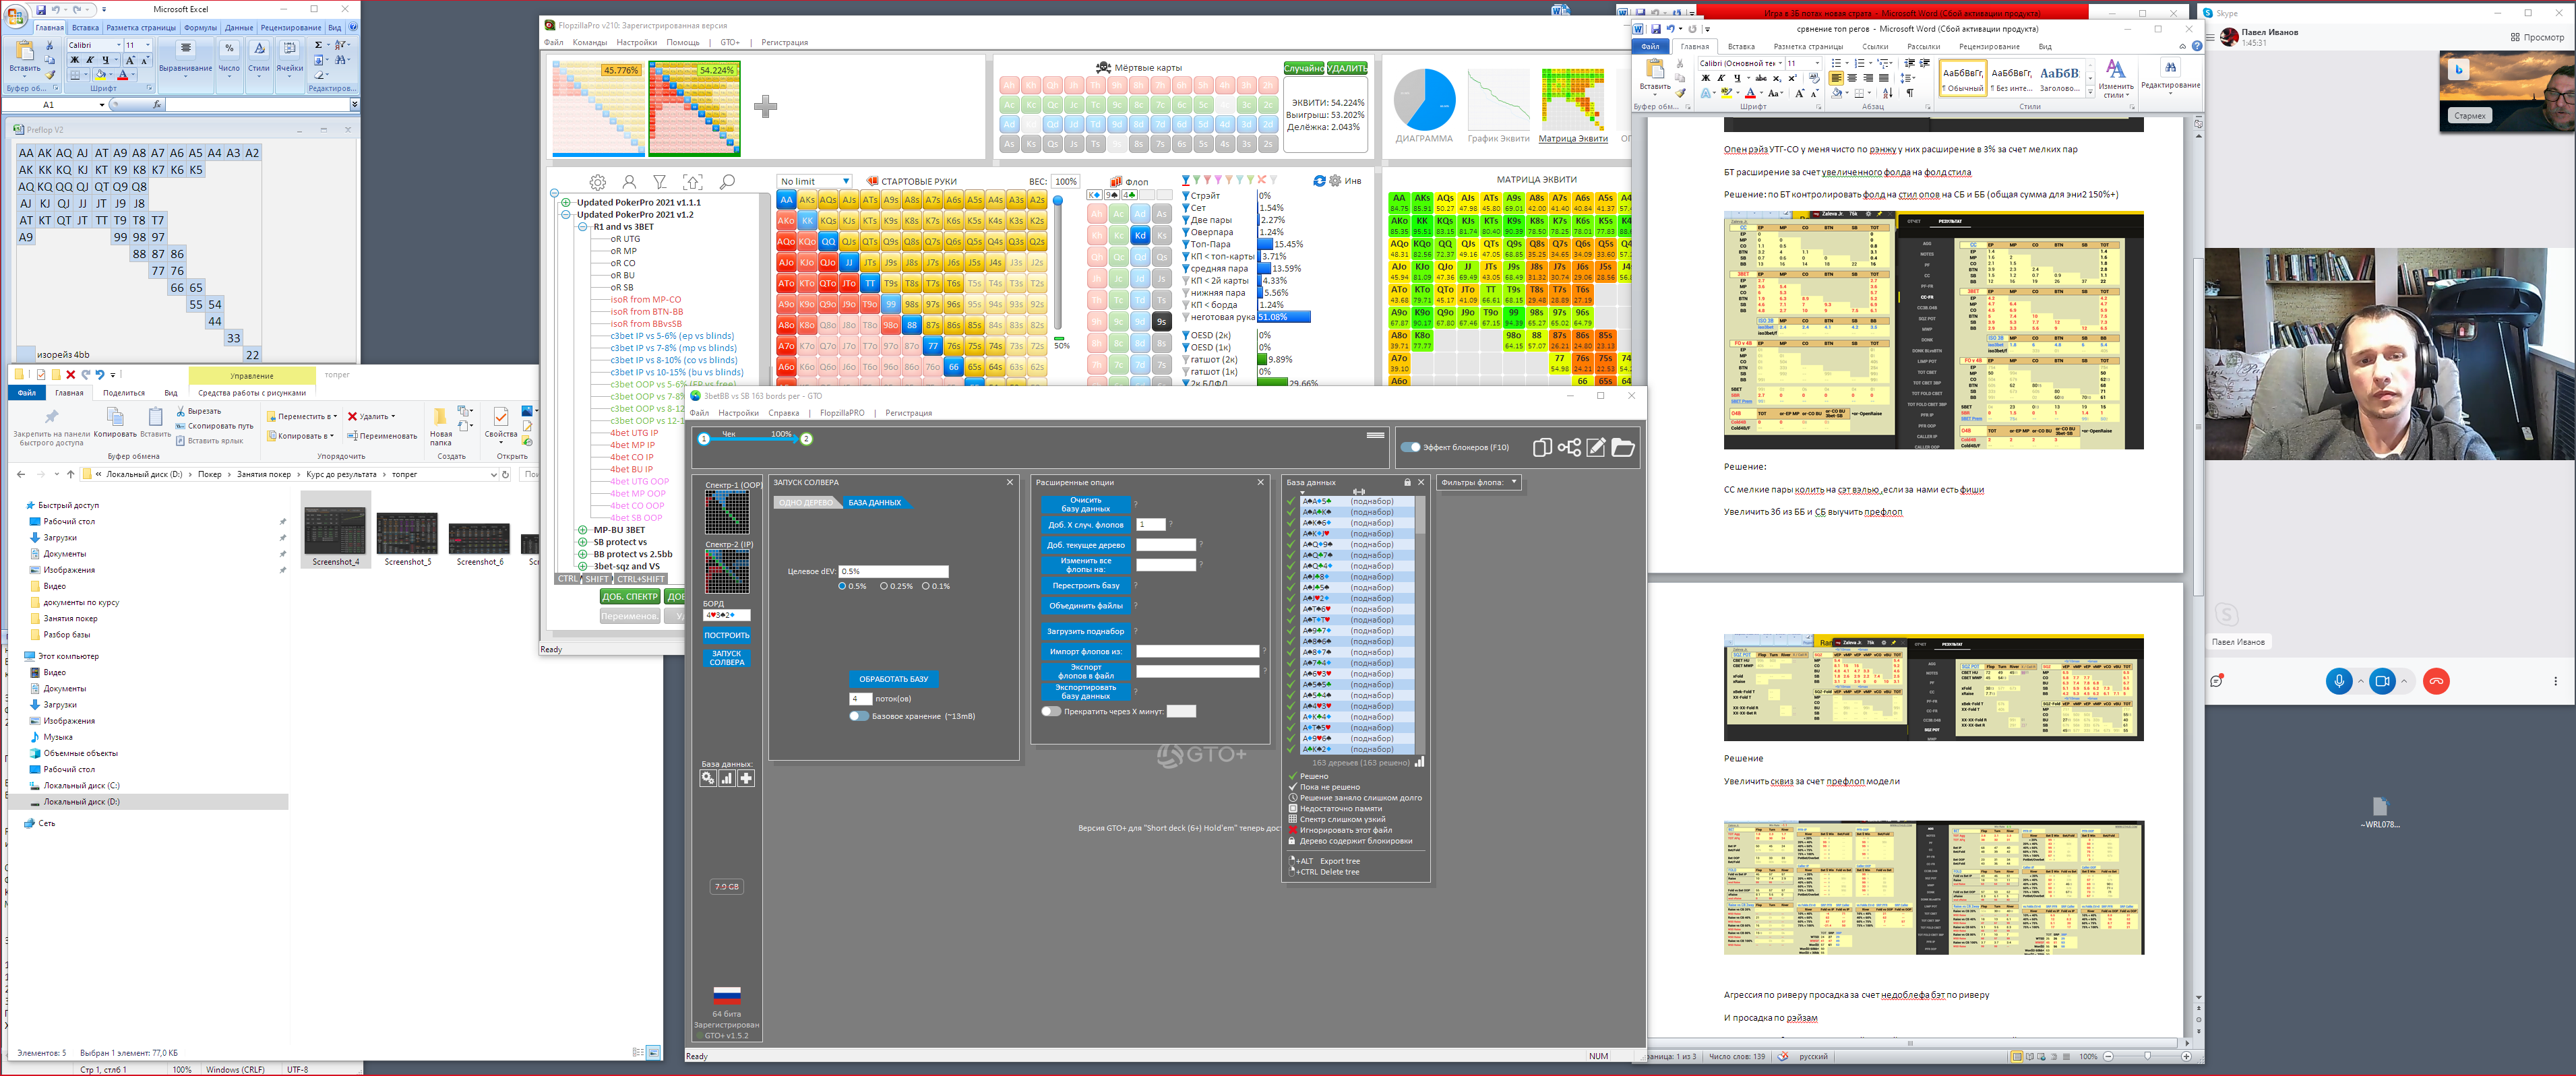Toggle the Стрэйт filter funnel in Flopzilla

[x=1185, y=196]
